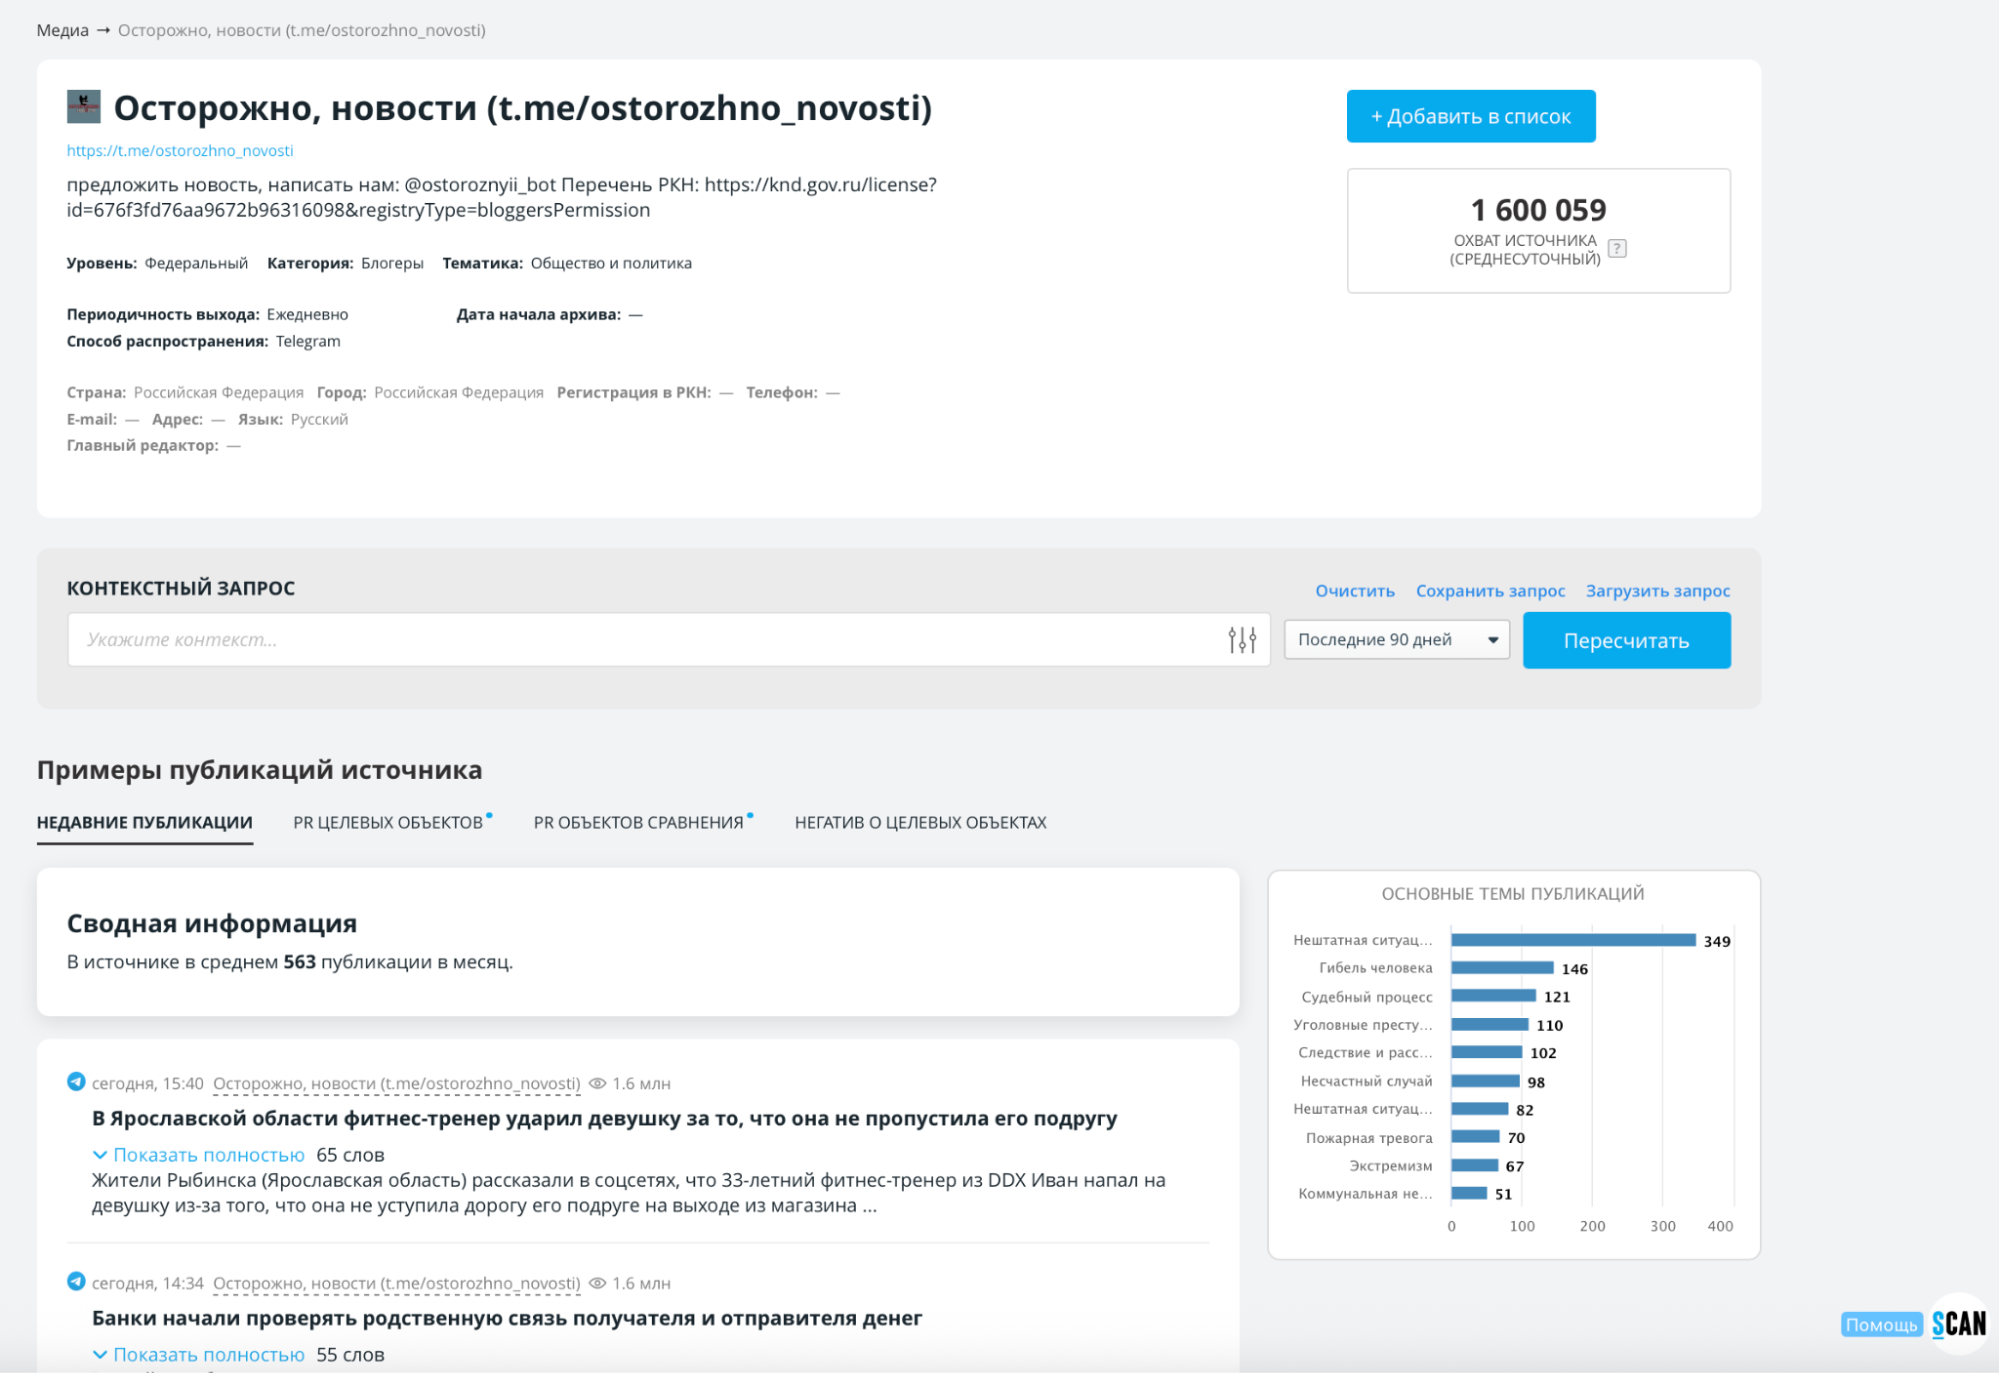Expand full text of fitness trainer post
Screen dimensions: 1999x1374
click(208, 1155)
